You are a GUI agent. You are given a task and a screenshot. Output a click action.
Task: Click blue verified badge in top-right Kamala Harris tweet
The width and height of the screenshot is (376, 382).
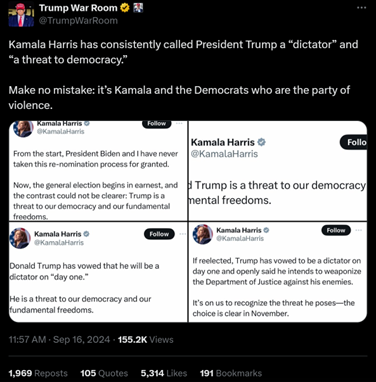point(262,142)
